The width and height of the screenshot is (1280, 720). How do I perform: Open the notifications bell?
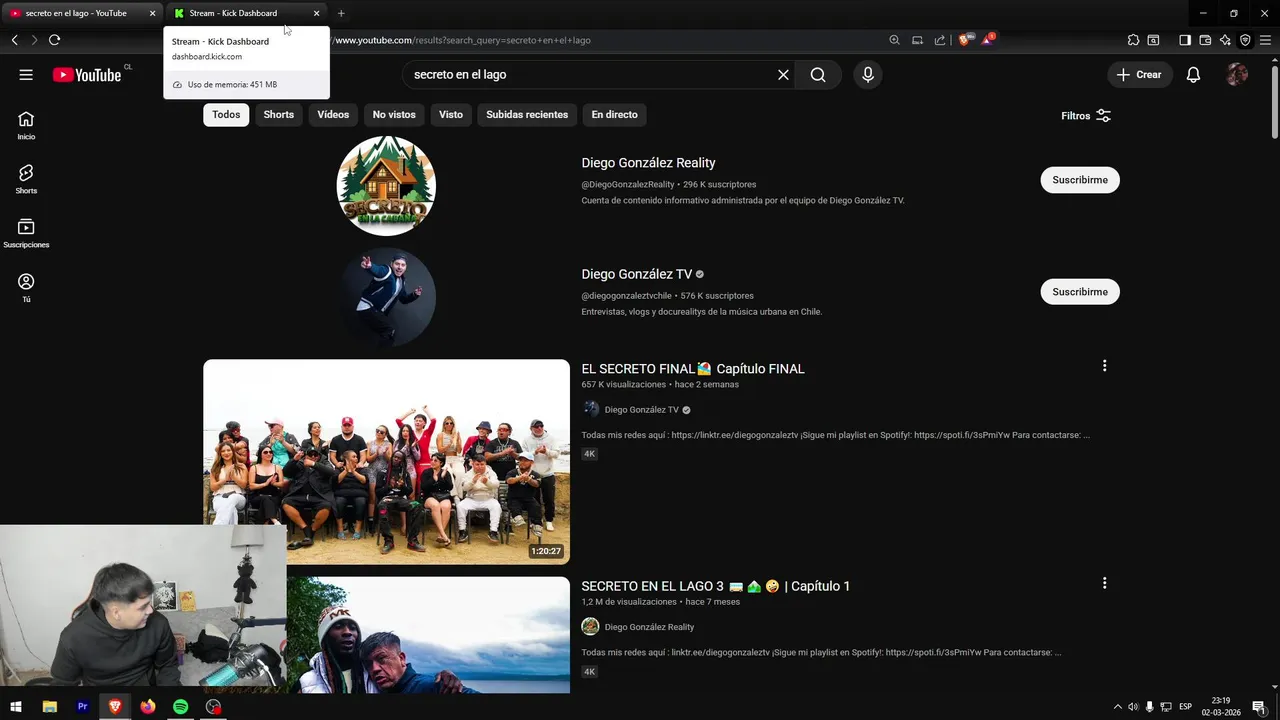click(1193, 75)
